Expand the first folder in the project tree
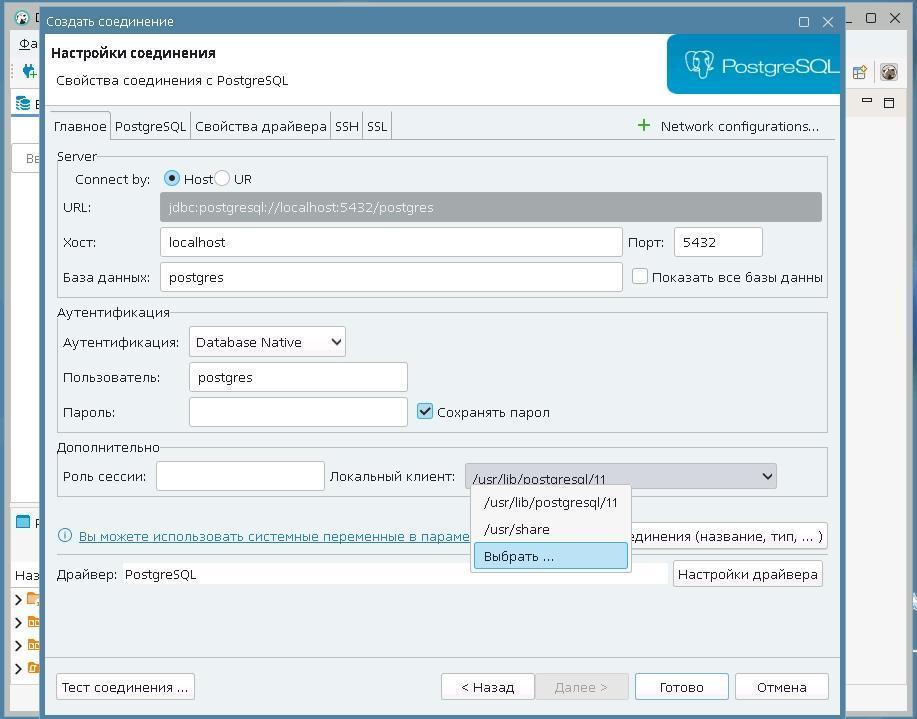Viewport: 917px width, 719px height. pyautogui.click(x=18, y=600)
